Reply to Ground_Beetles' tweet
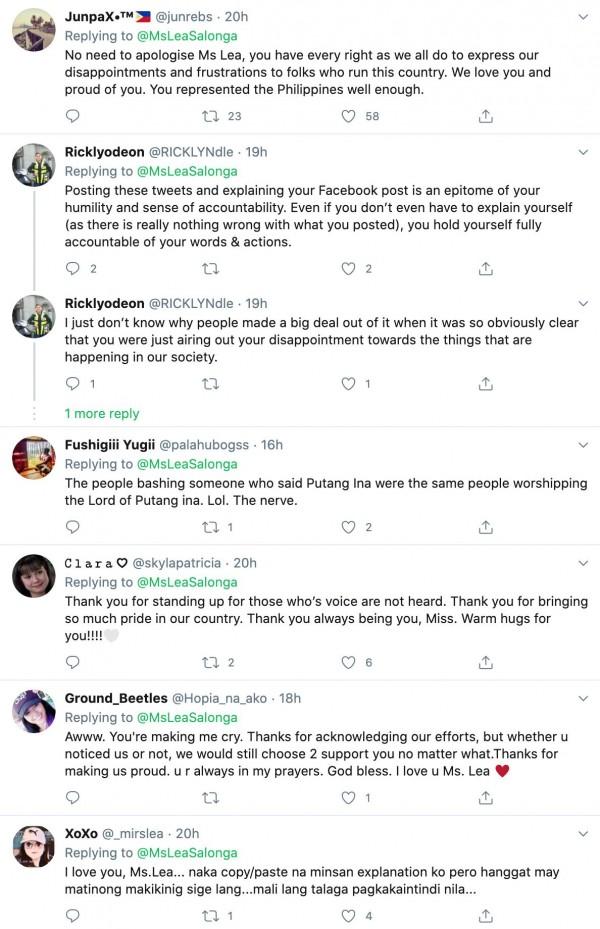Image resolution: width=600 pixels, height=929 pixels. (x=72, y=797)
